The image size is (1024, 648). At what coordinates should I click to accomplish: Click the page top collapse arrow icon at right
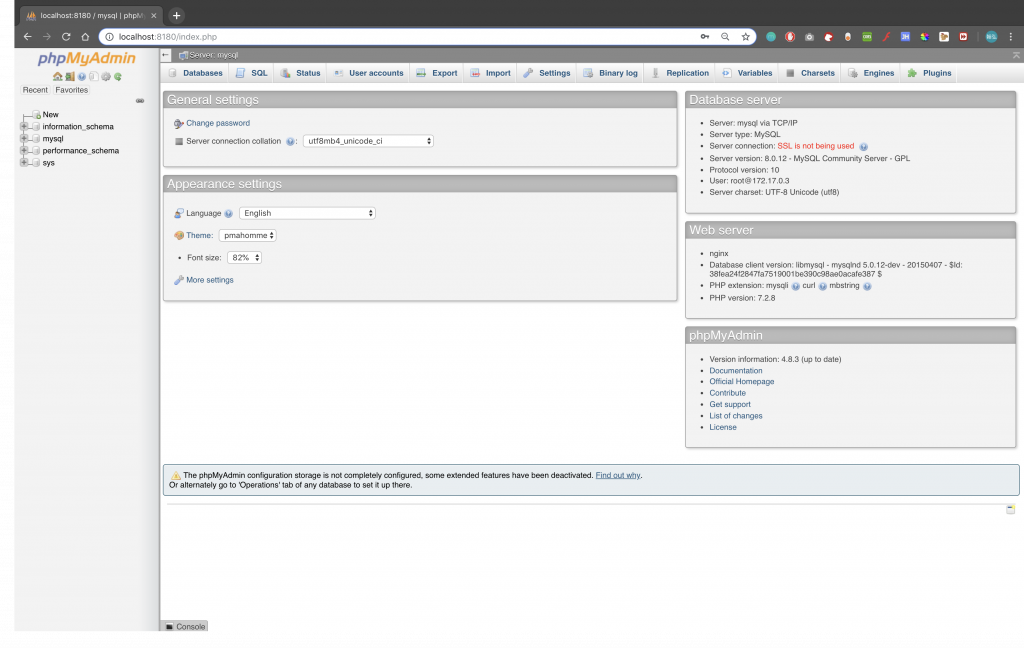click(1016, 56)
